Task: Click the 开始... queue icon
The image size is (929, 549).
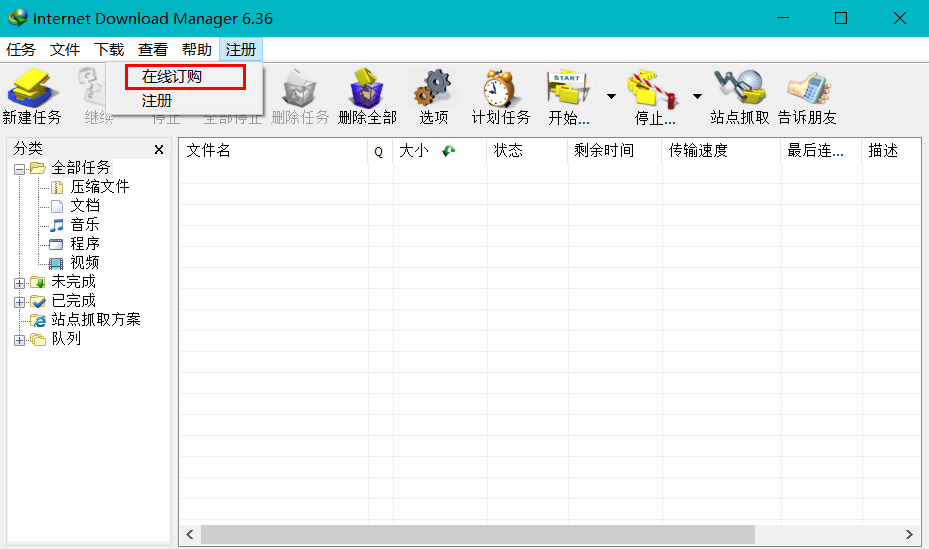Action: (x=568, y=89)
